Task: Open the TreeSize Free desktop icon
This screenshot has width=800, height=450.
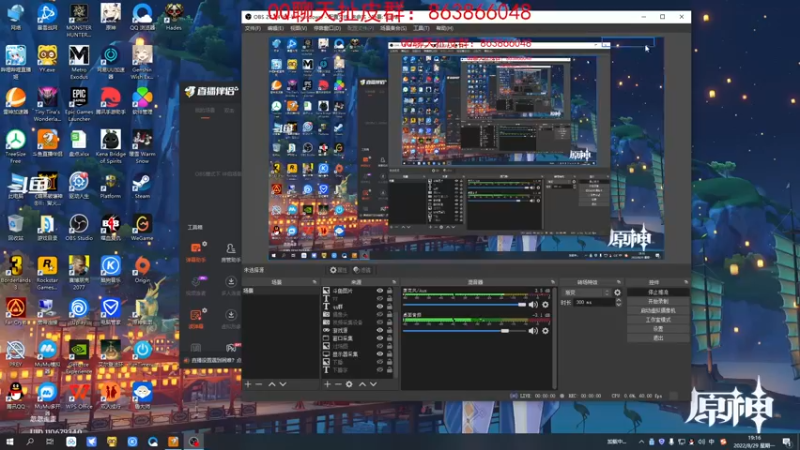Action: pos(15,146)
